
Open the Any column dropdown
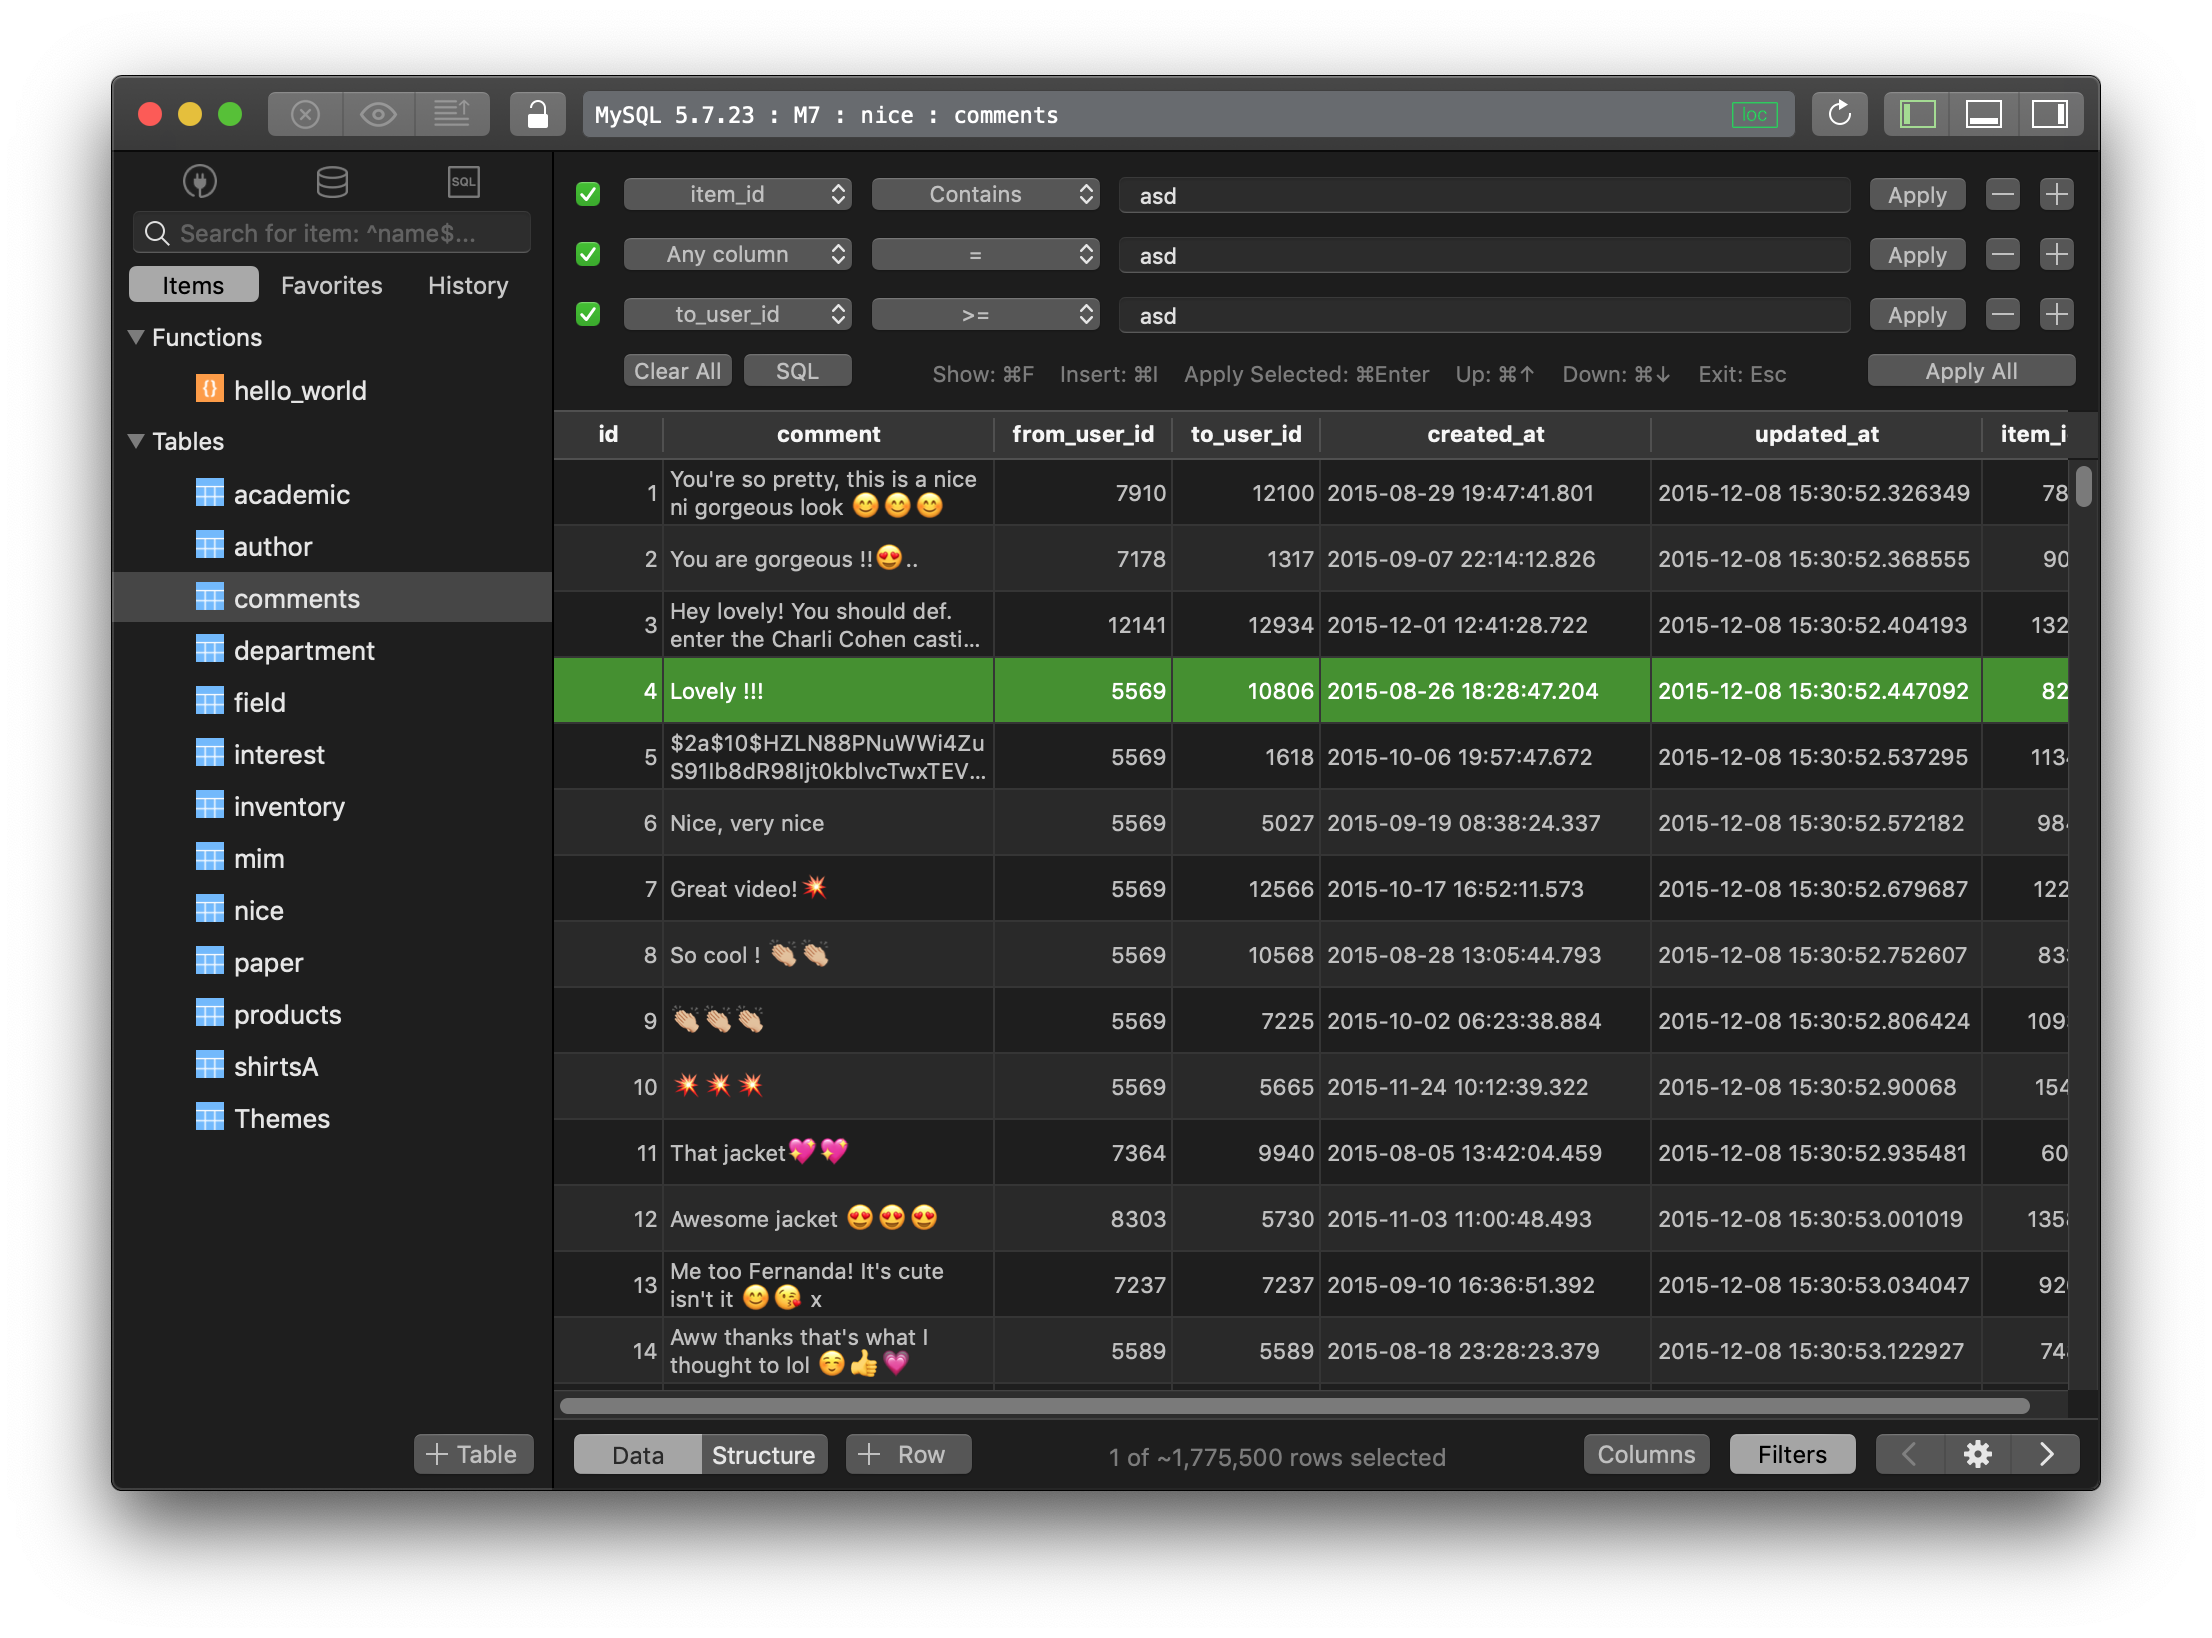737,254
